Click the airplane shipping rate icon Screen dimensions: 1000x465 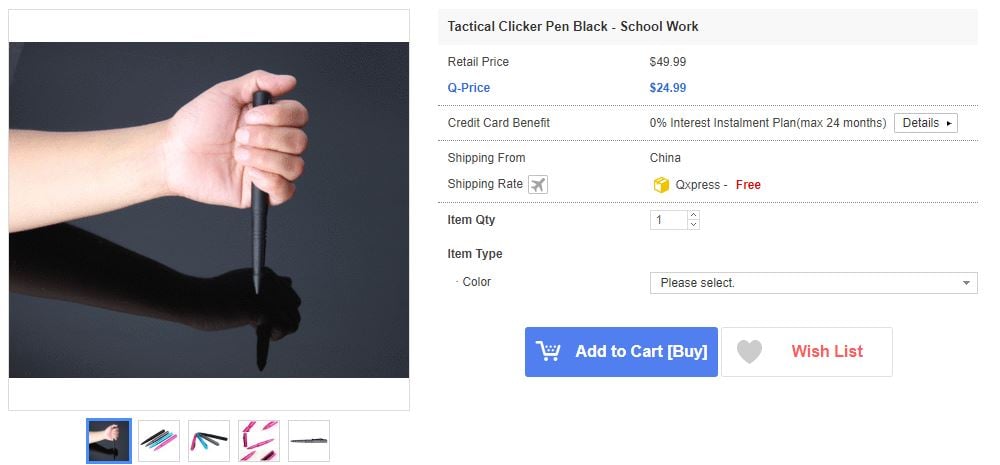538,185
